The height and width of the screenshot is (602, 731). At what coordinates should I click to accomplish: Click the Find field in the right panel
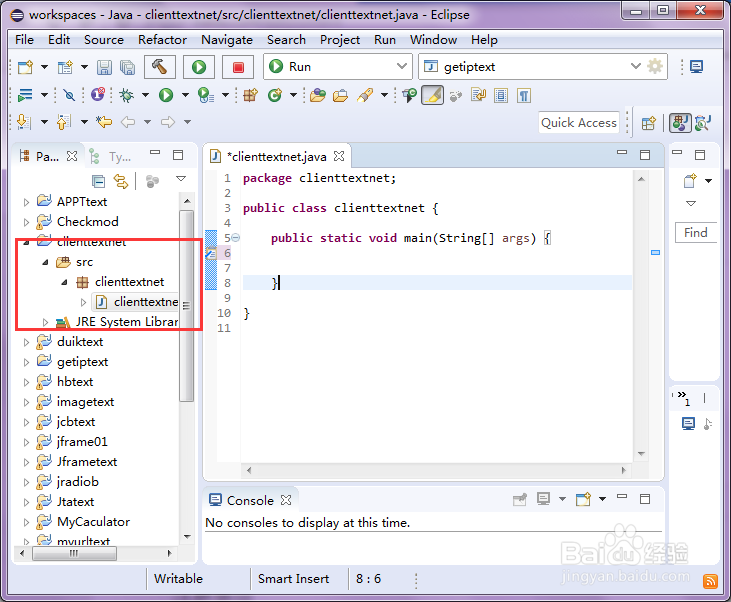tap(696, 232)
